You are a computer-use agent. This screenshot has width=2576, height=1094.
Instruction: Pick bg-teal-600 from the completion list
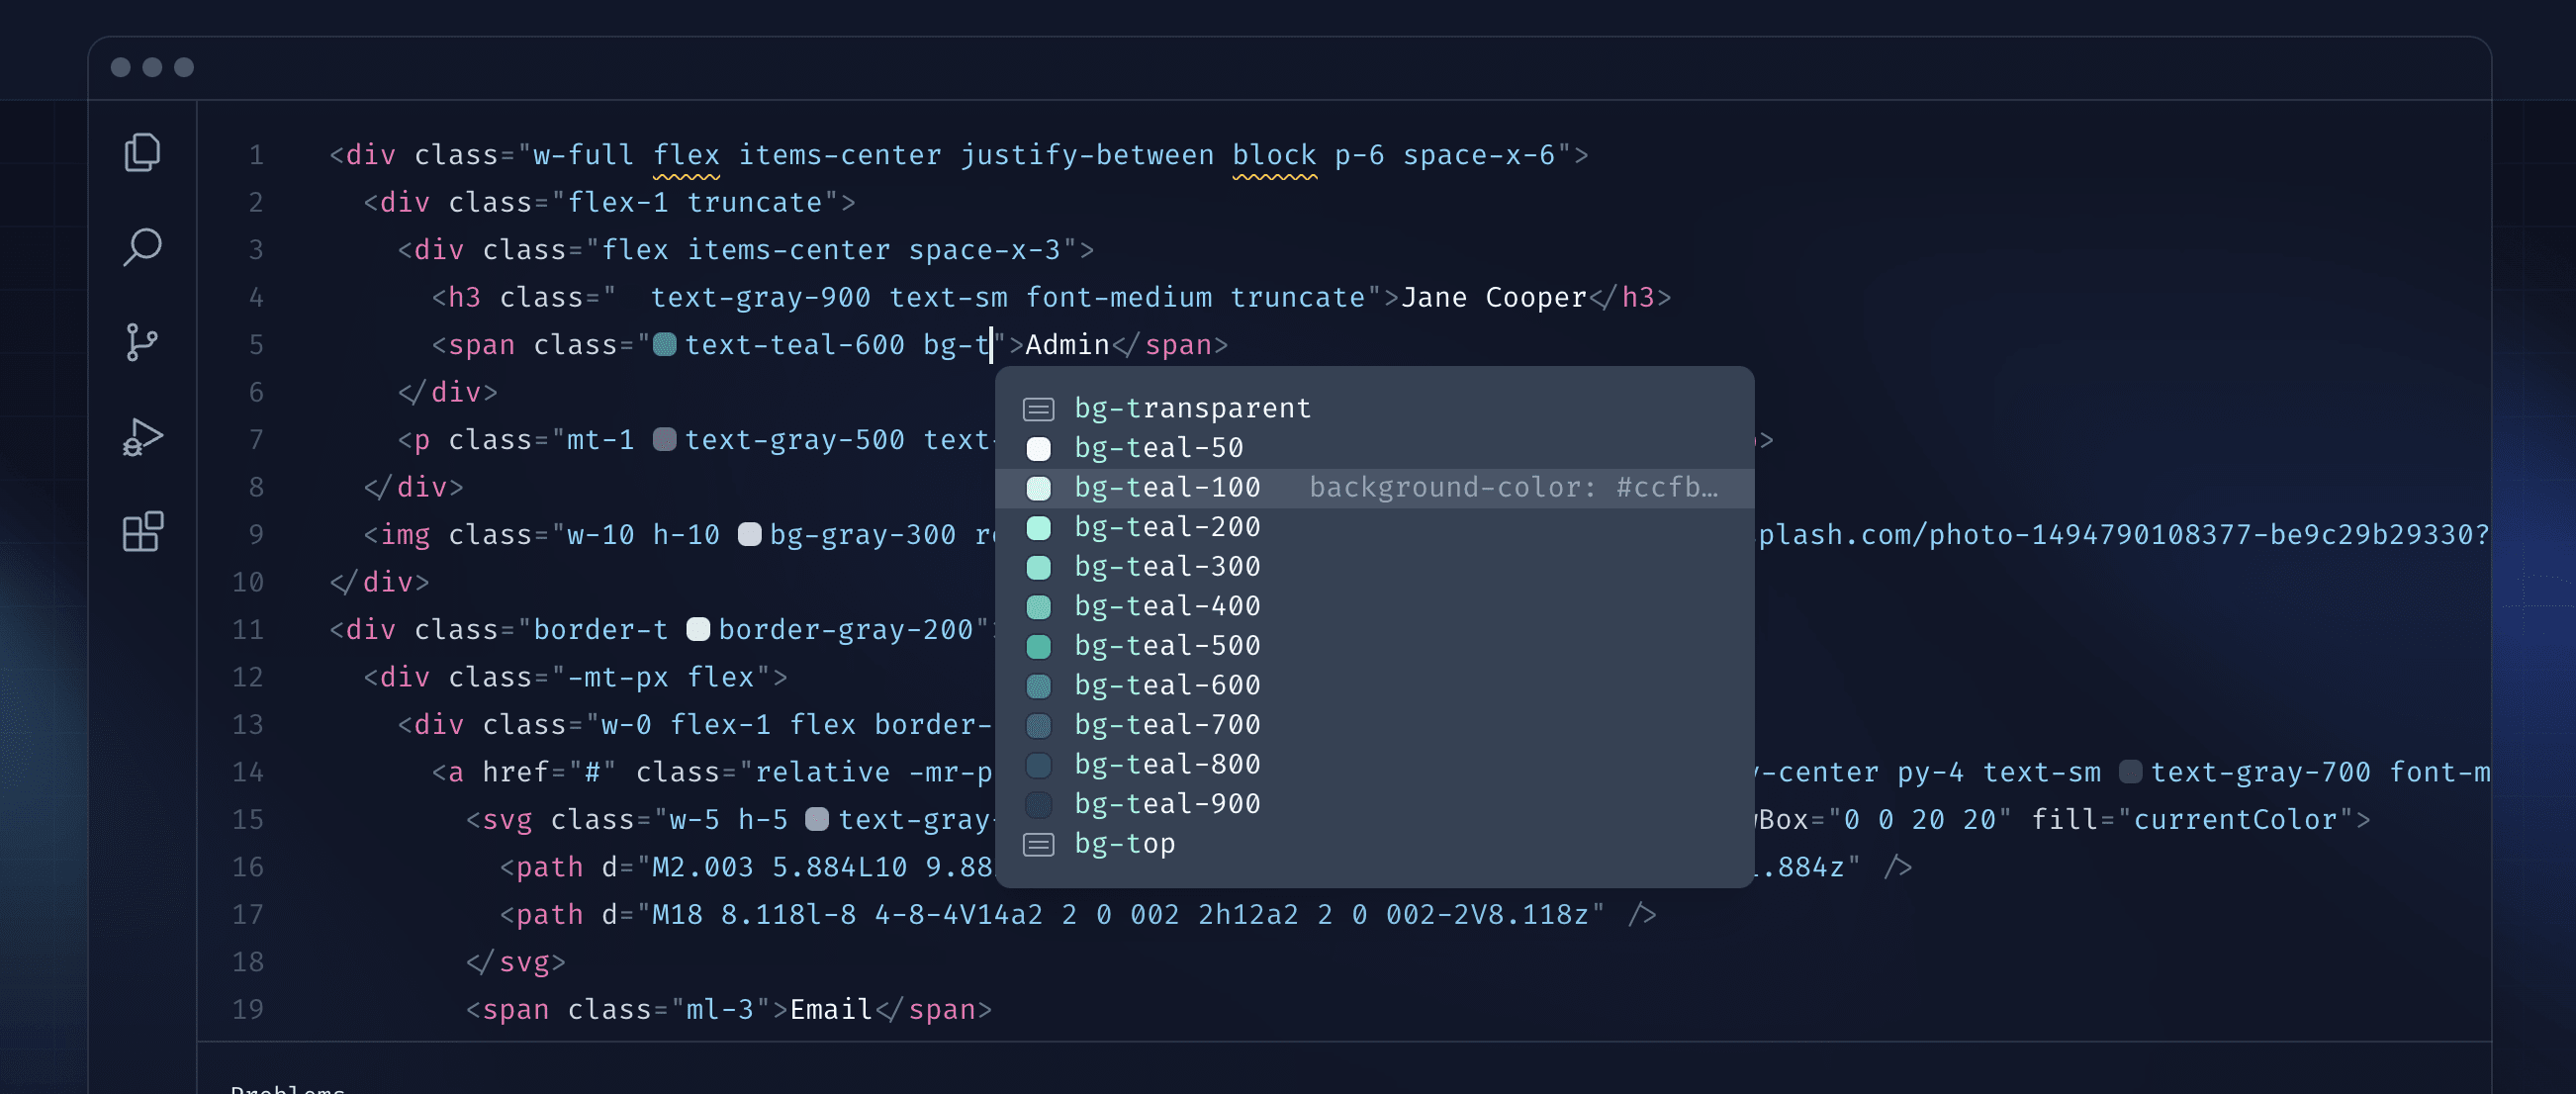click(x=1375, y=686)
